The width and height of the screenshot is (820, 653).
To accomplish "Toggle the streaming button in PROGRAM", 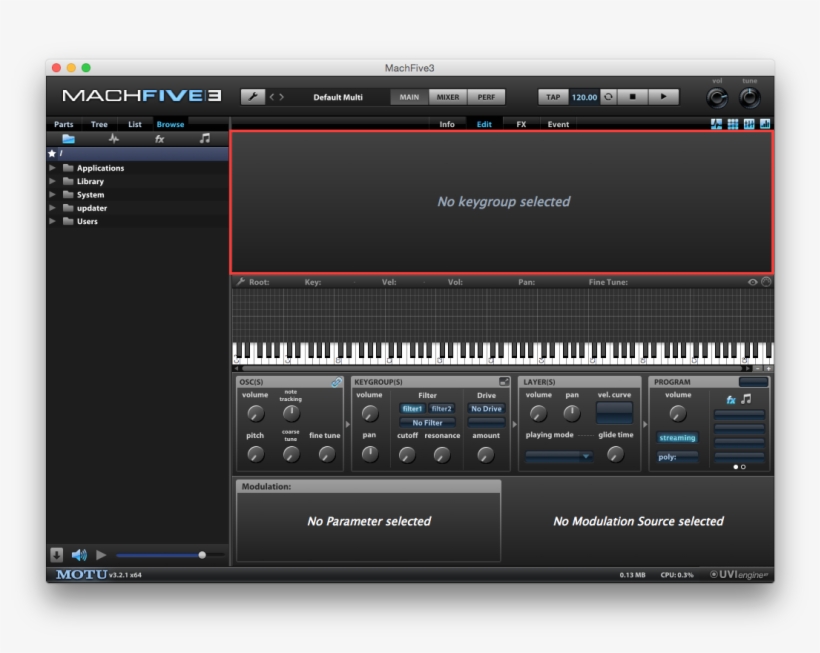I will tap(677, 438).
